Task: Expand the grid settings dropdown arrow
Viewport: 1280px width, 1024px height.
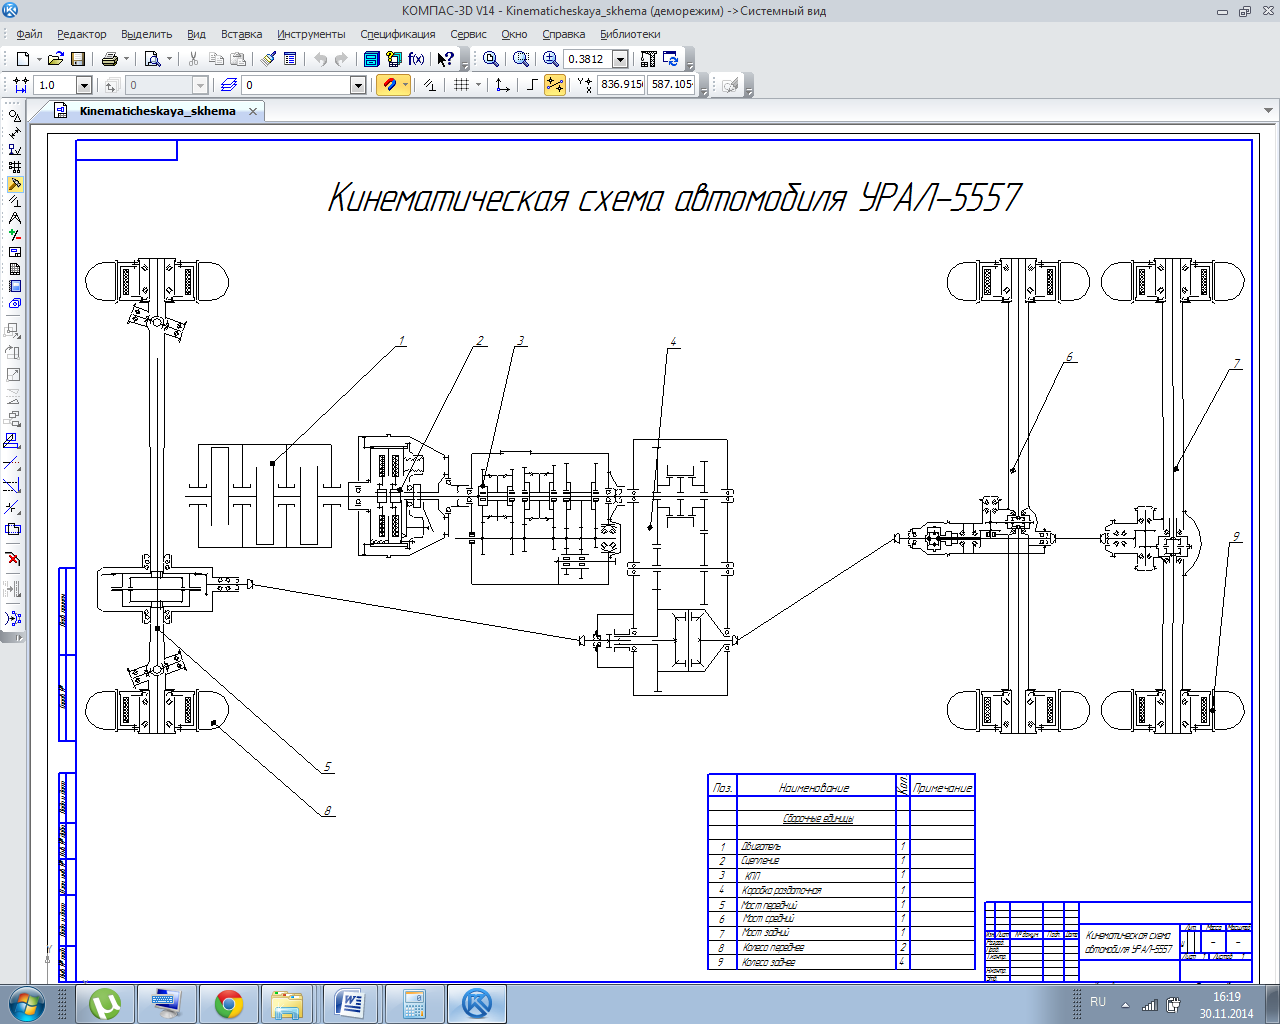Action: pyautogui.click(x=477, y=85)
